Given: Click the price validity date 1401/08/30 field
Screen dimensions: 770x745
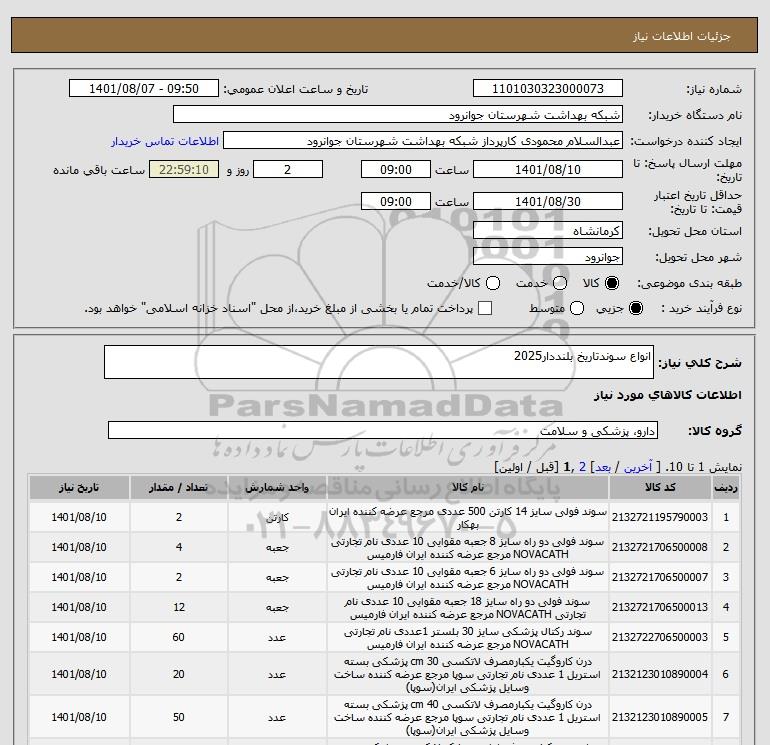Looking at the screenshot, I should tap(548, 201).
